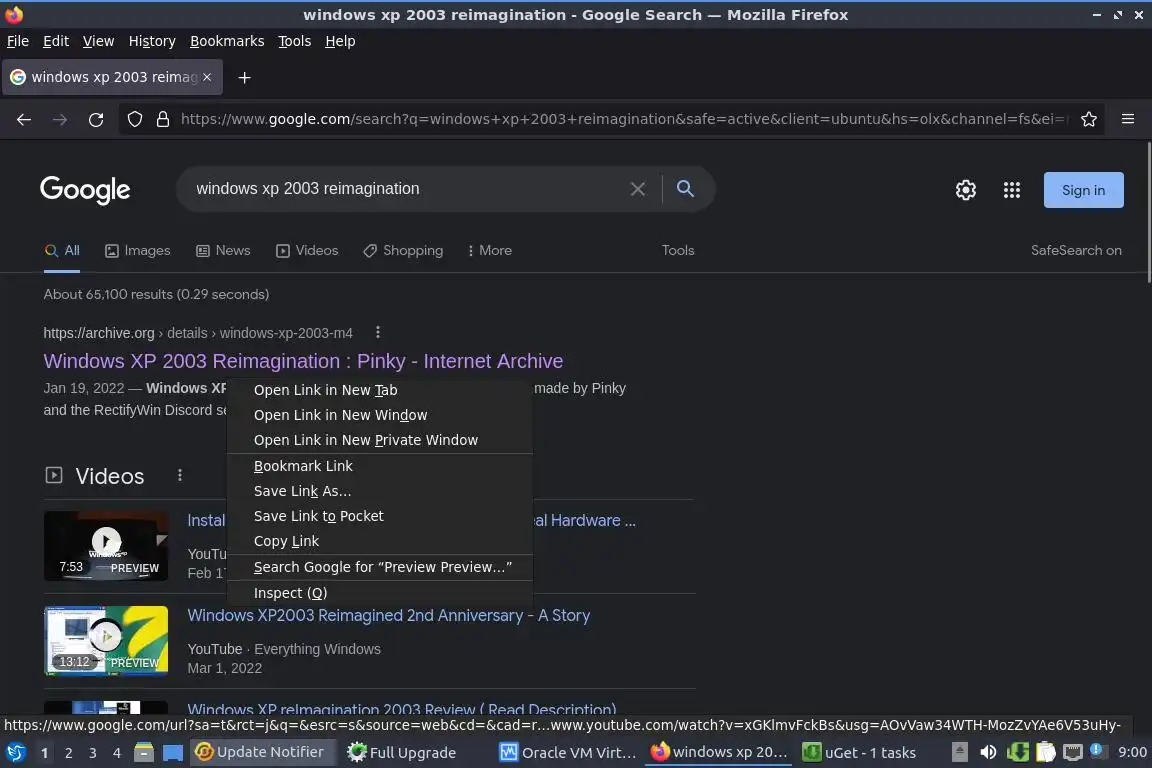
Task: Bookmark this page with the star
Action: 1089,119
